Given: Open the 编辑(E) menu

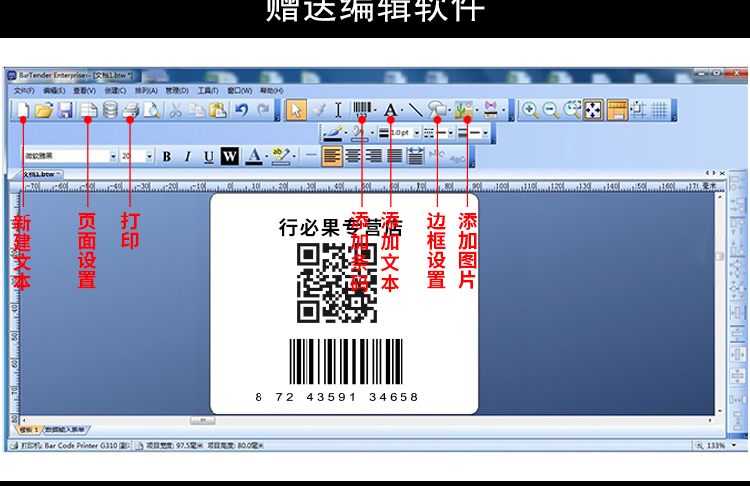Looking at the screenshot, I should [x=54, y=90].
